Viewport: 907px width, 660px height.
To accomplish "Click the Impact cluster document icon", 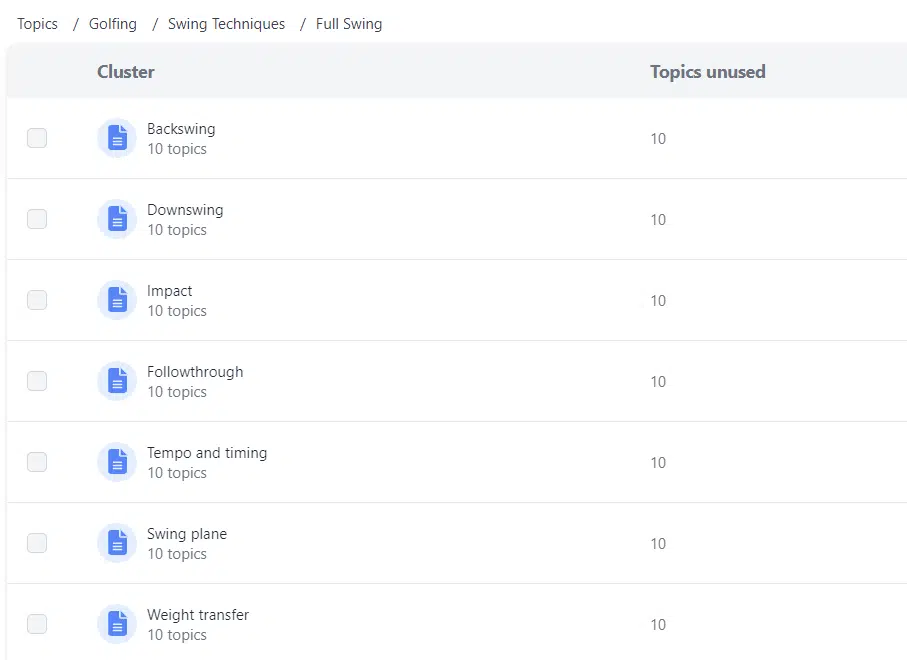I will click(x=117, y=300).
